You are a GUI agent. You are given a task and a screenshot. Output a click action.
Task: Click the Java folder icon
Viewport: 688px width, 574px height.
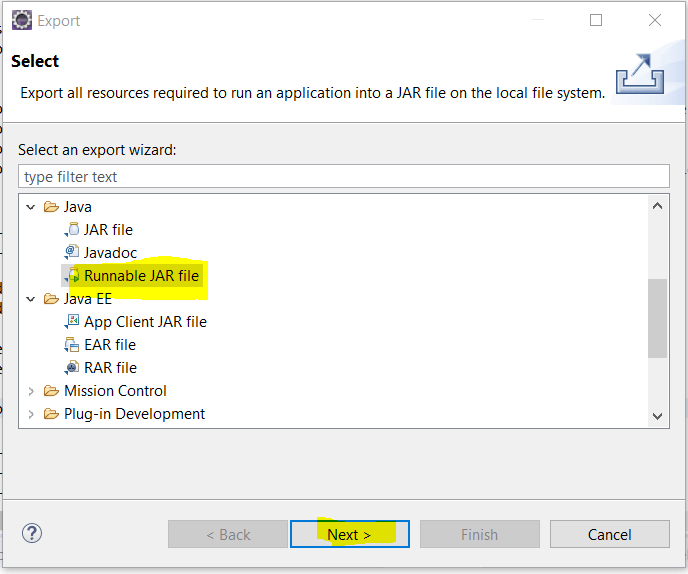(x=51, y=207)
